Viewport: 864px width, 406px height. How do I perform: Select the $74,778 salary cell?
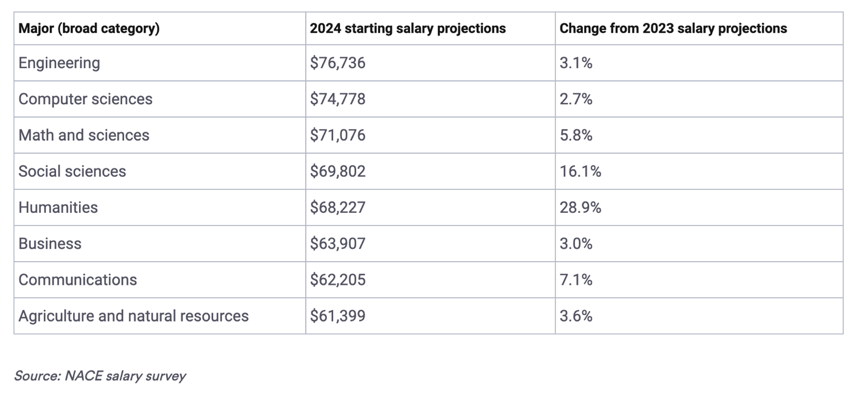339,100
